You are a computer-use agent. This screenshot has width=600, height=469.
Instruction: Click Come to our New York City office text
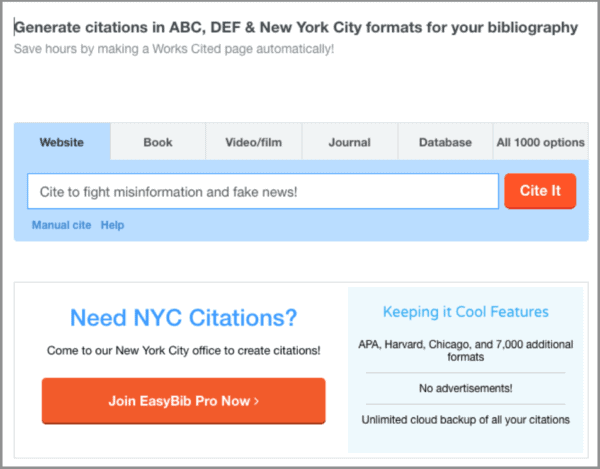pos(184,350)
